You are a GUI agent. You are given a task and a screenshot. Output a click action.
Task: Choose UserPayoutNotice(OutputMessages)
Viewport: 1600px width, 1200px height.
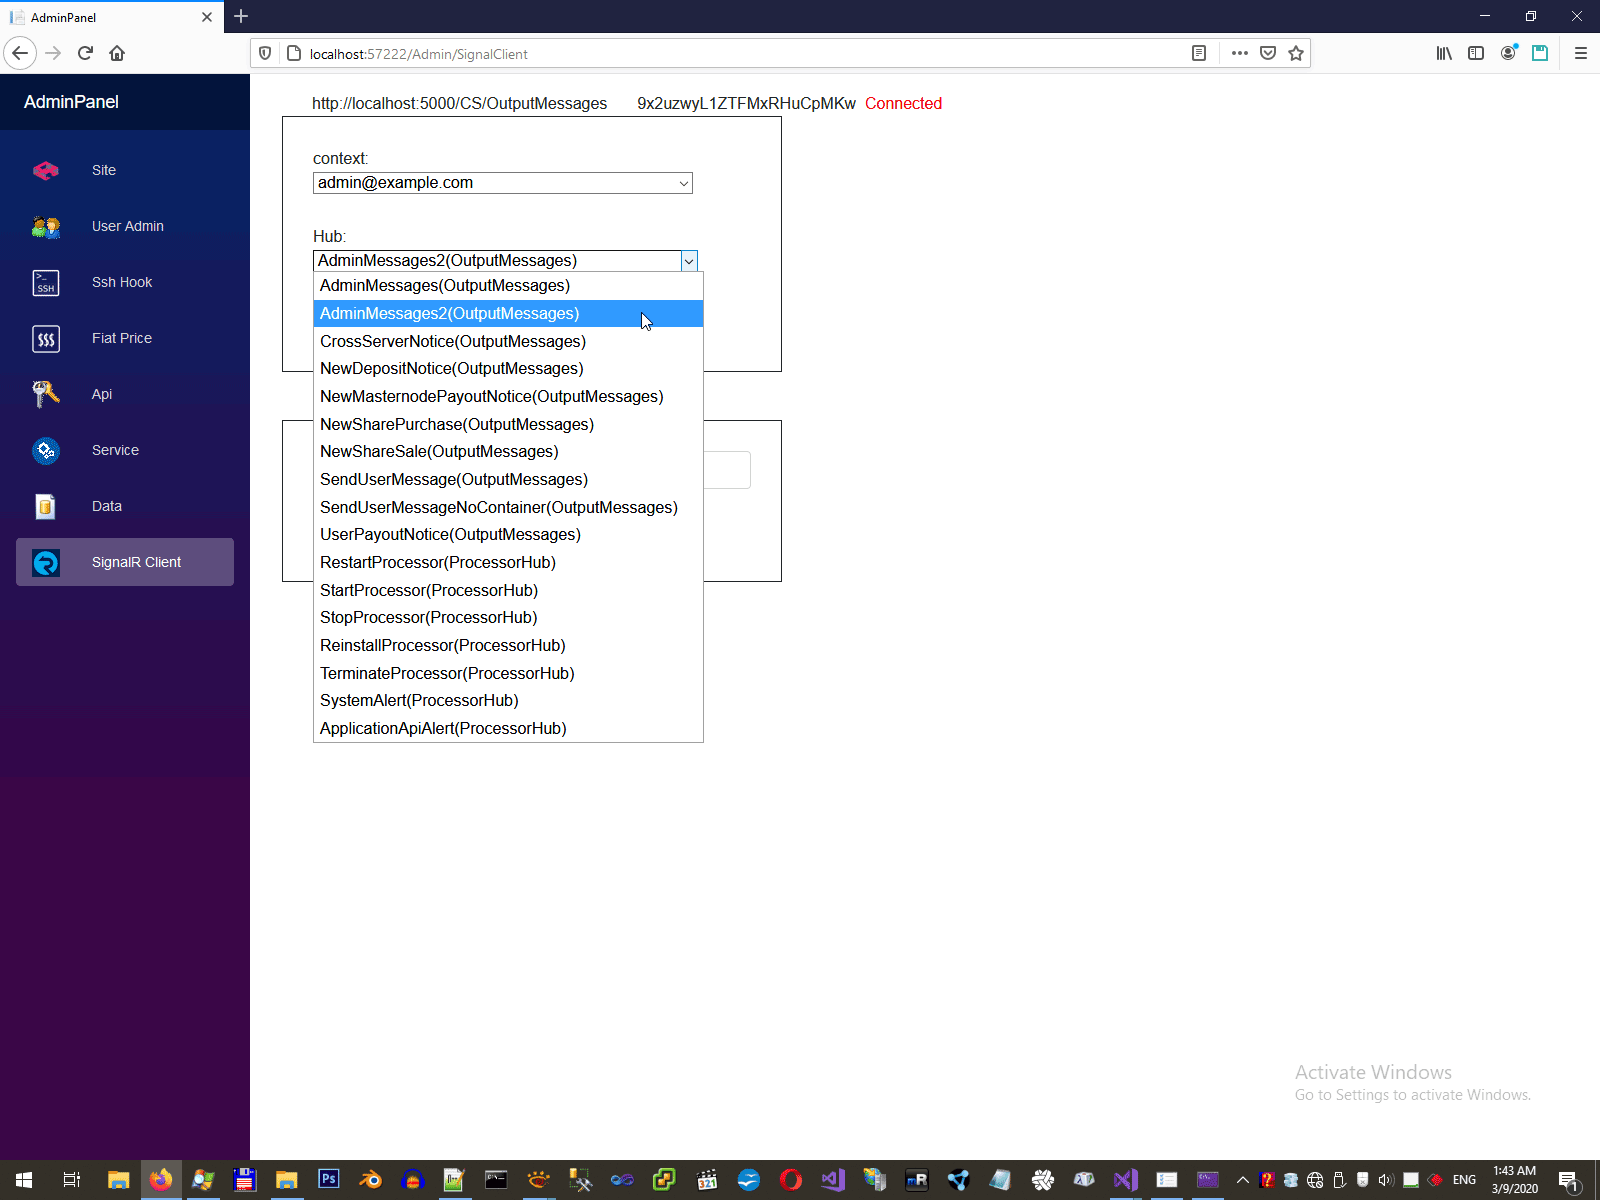(x=508, y=535)
